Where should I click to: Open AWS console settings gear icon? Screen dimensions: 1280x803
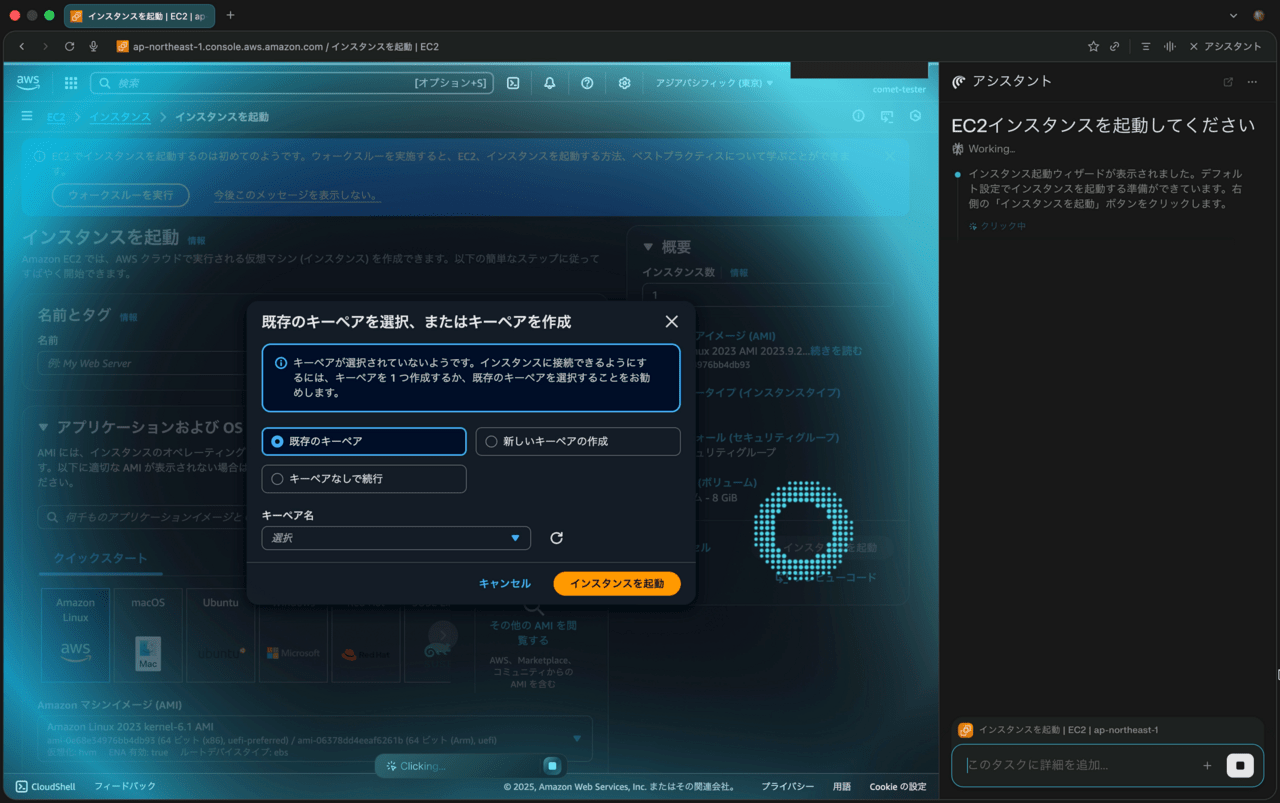coord(624,83)
